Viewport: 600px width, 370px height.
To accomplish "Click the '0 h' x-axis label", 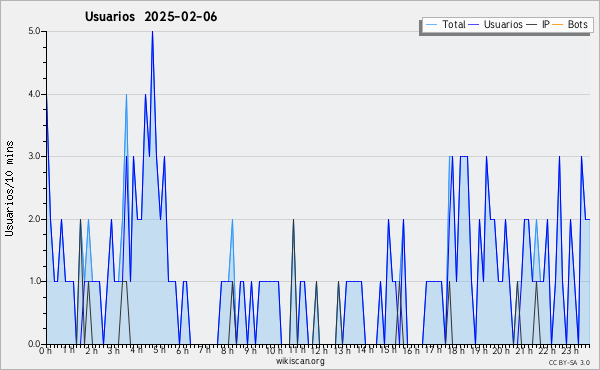I will (x=46, y=351).
